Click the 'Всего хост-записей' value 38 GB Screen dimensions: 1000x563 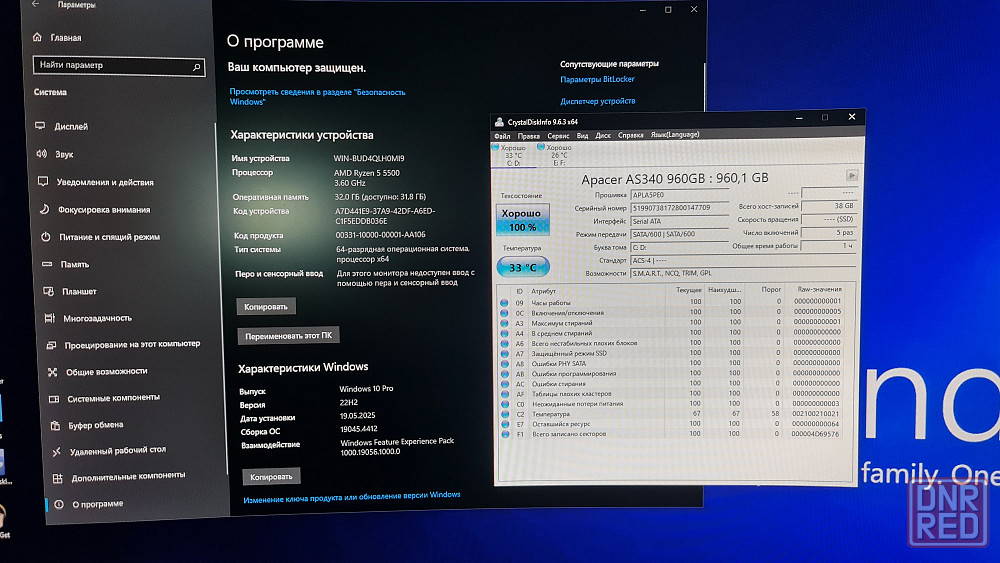(828, 206)
